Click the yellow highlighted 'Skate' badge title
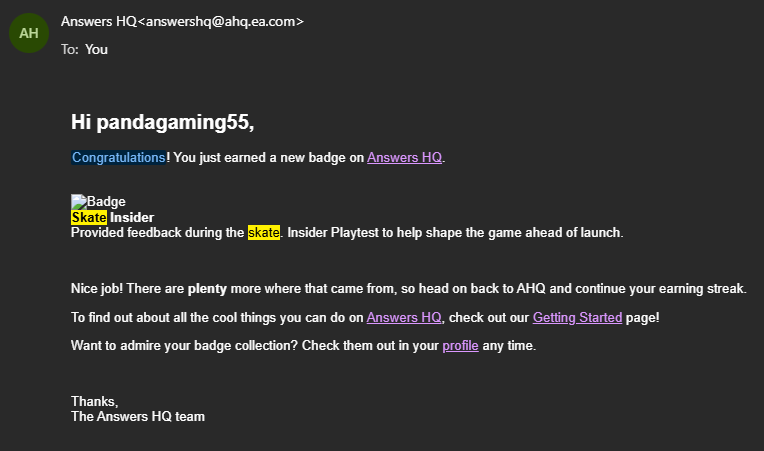This screenshot has height=451, width=764. point(89,217)
